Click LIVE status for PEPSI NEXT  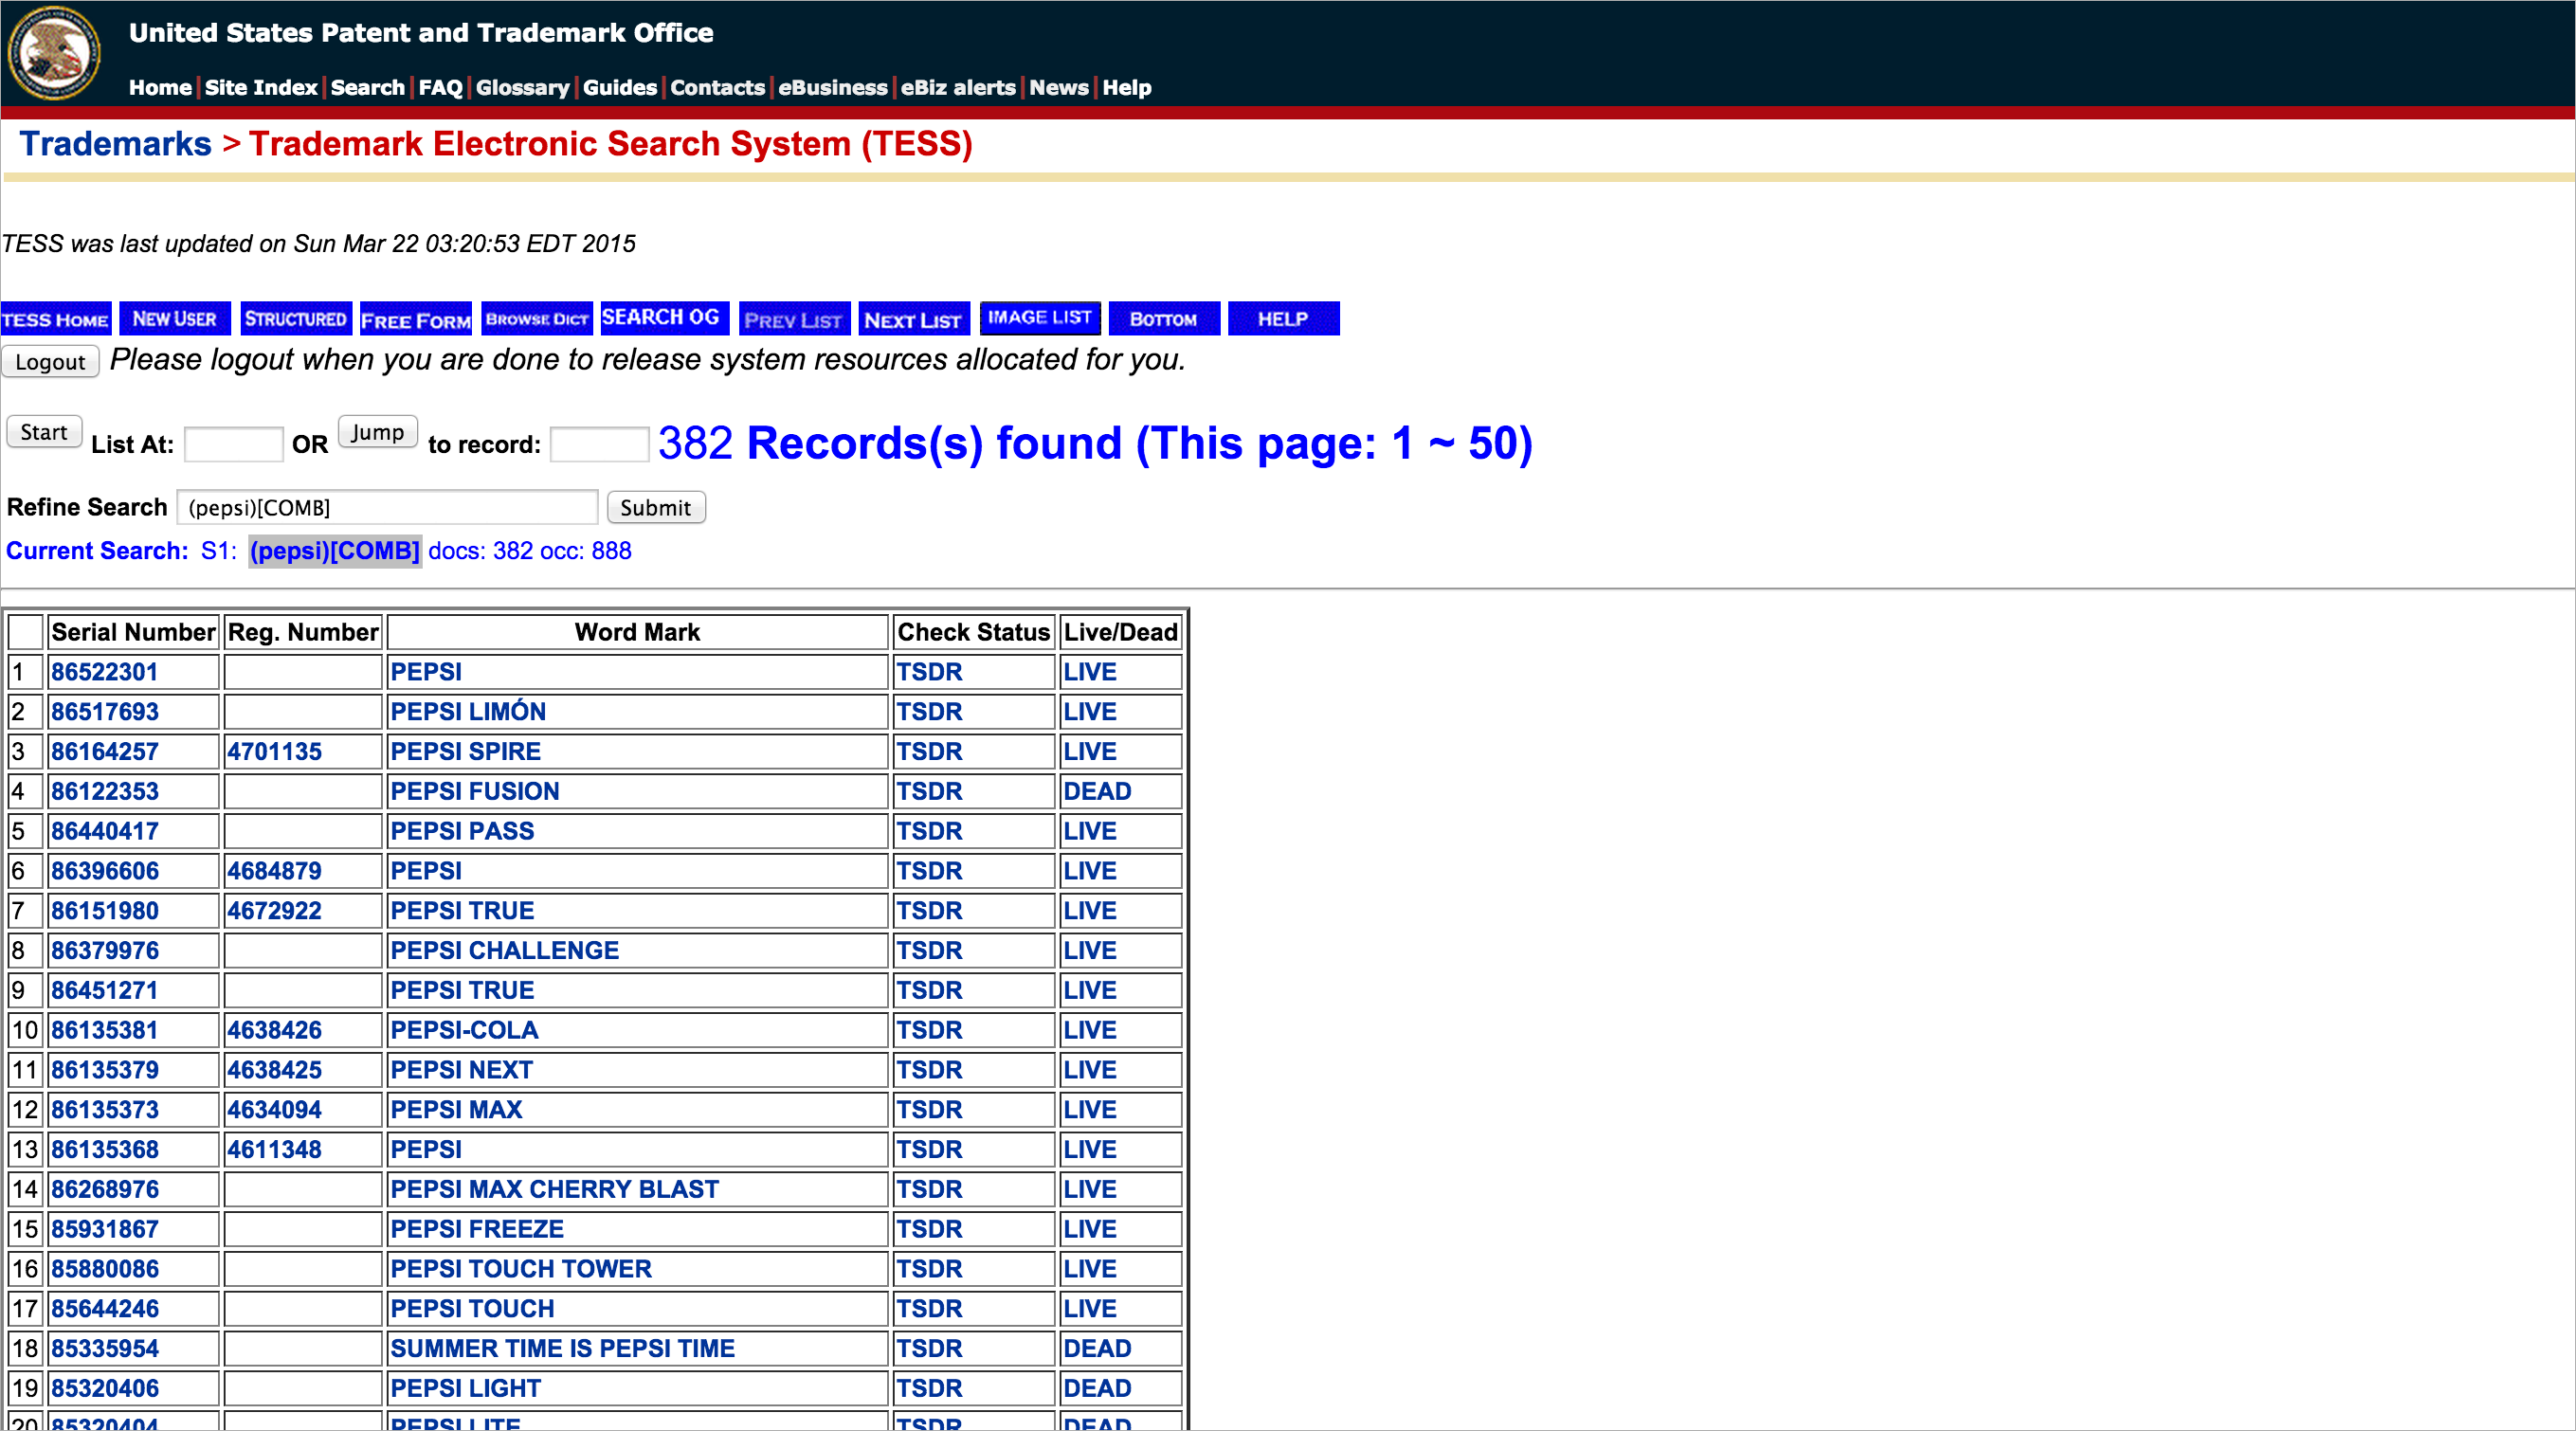pos(1090,1070)
